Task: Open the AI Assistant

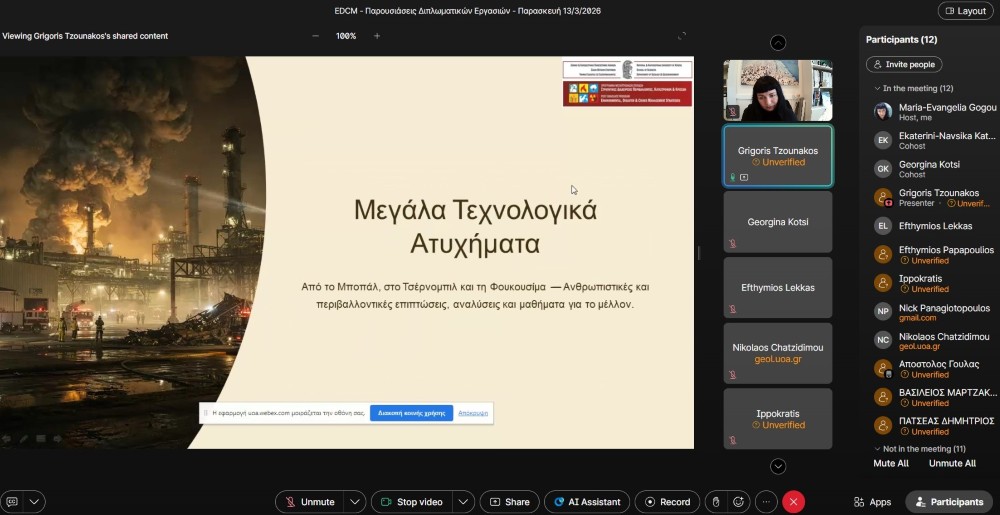Action: pos(586,502)
